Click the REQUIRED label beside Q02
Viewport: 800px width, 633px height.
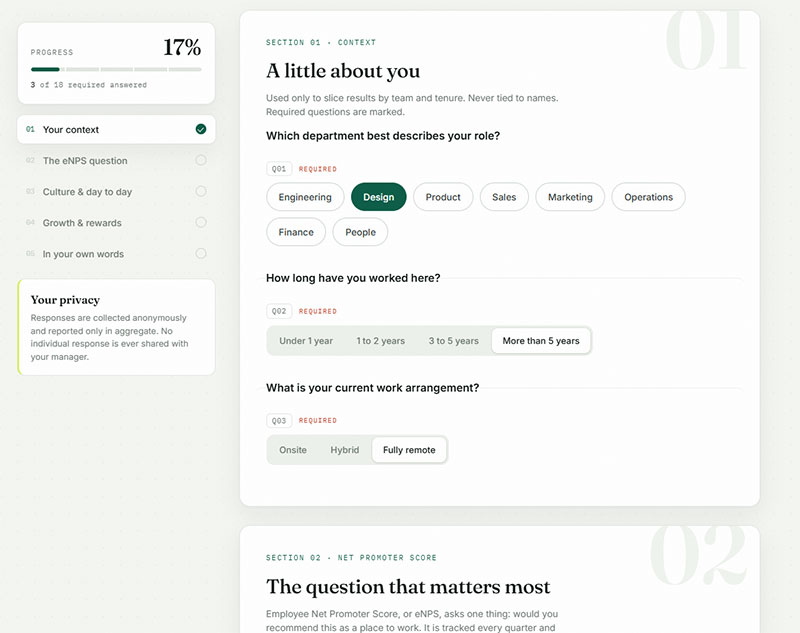[318, 311]
